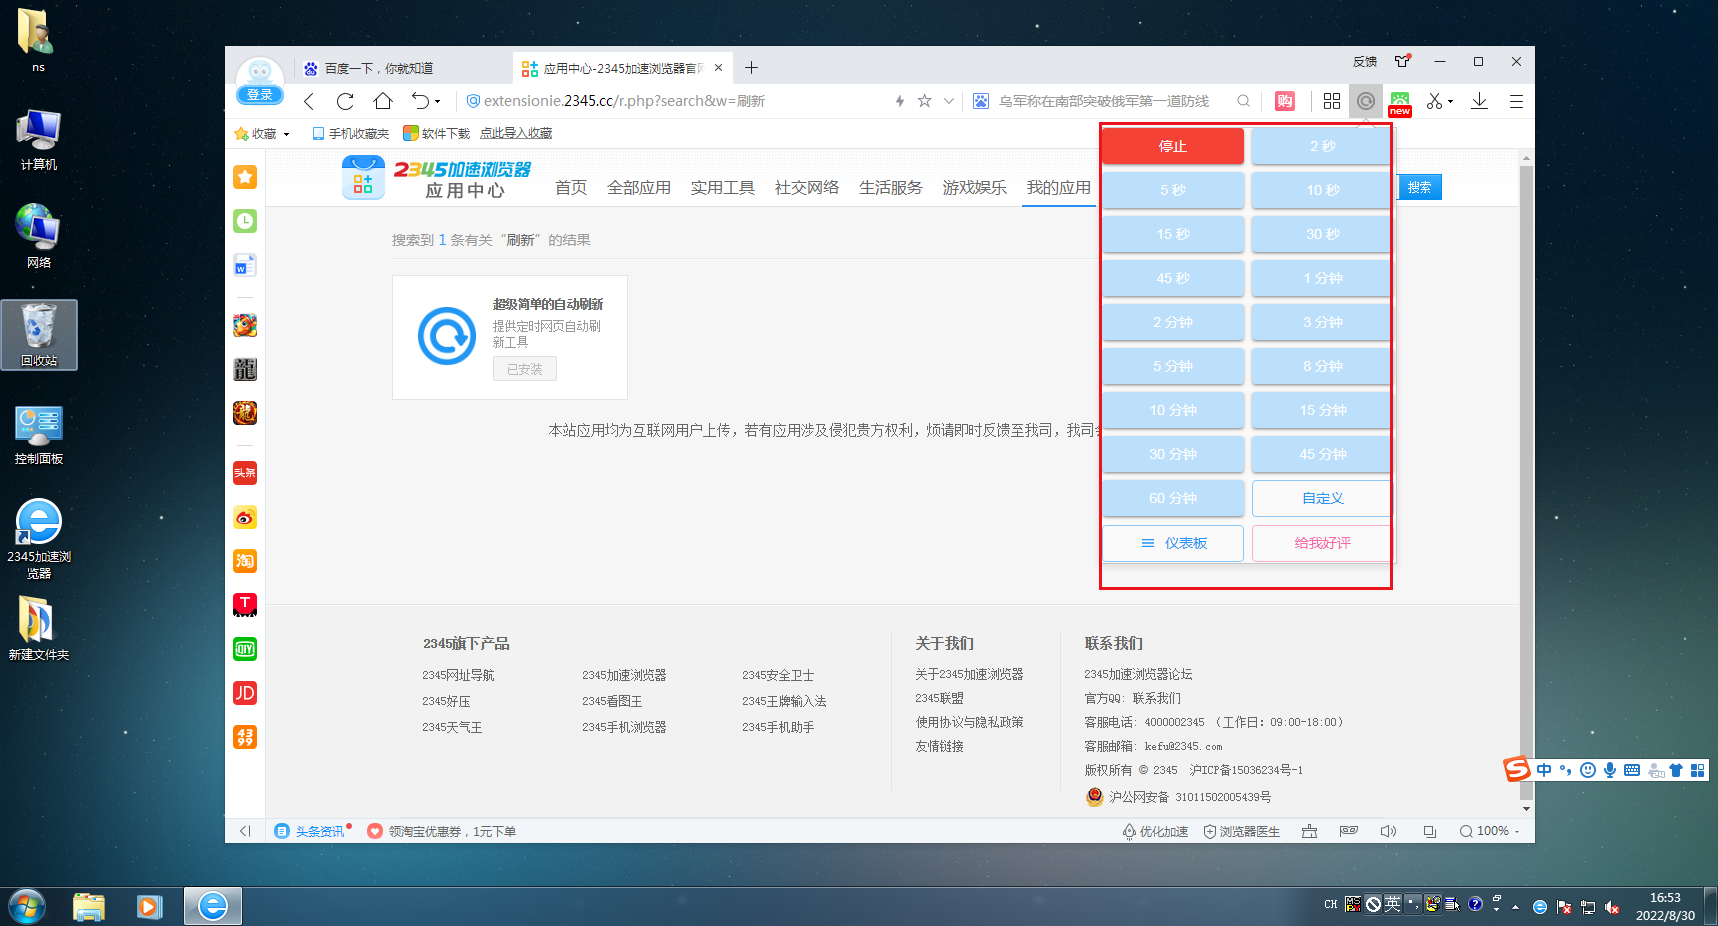The image size is (1718, 926).
Task: Click the lightning speed mode icon
Action: click(900, 101)
